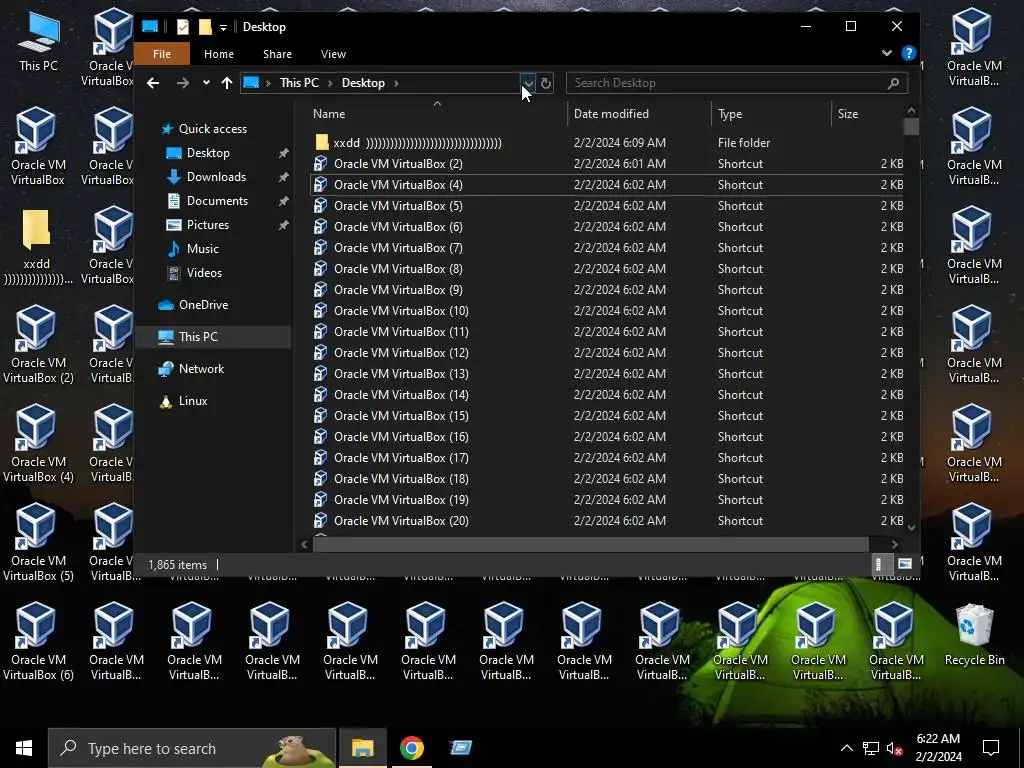The width and height of the screenshot is (1024, 768).
Task: Select Oracle VM VirtualBox (12) shortcut row
Action: click(607, 353)
